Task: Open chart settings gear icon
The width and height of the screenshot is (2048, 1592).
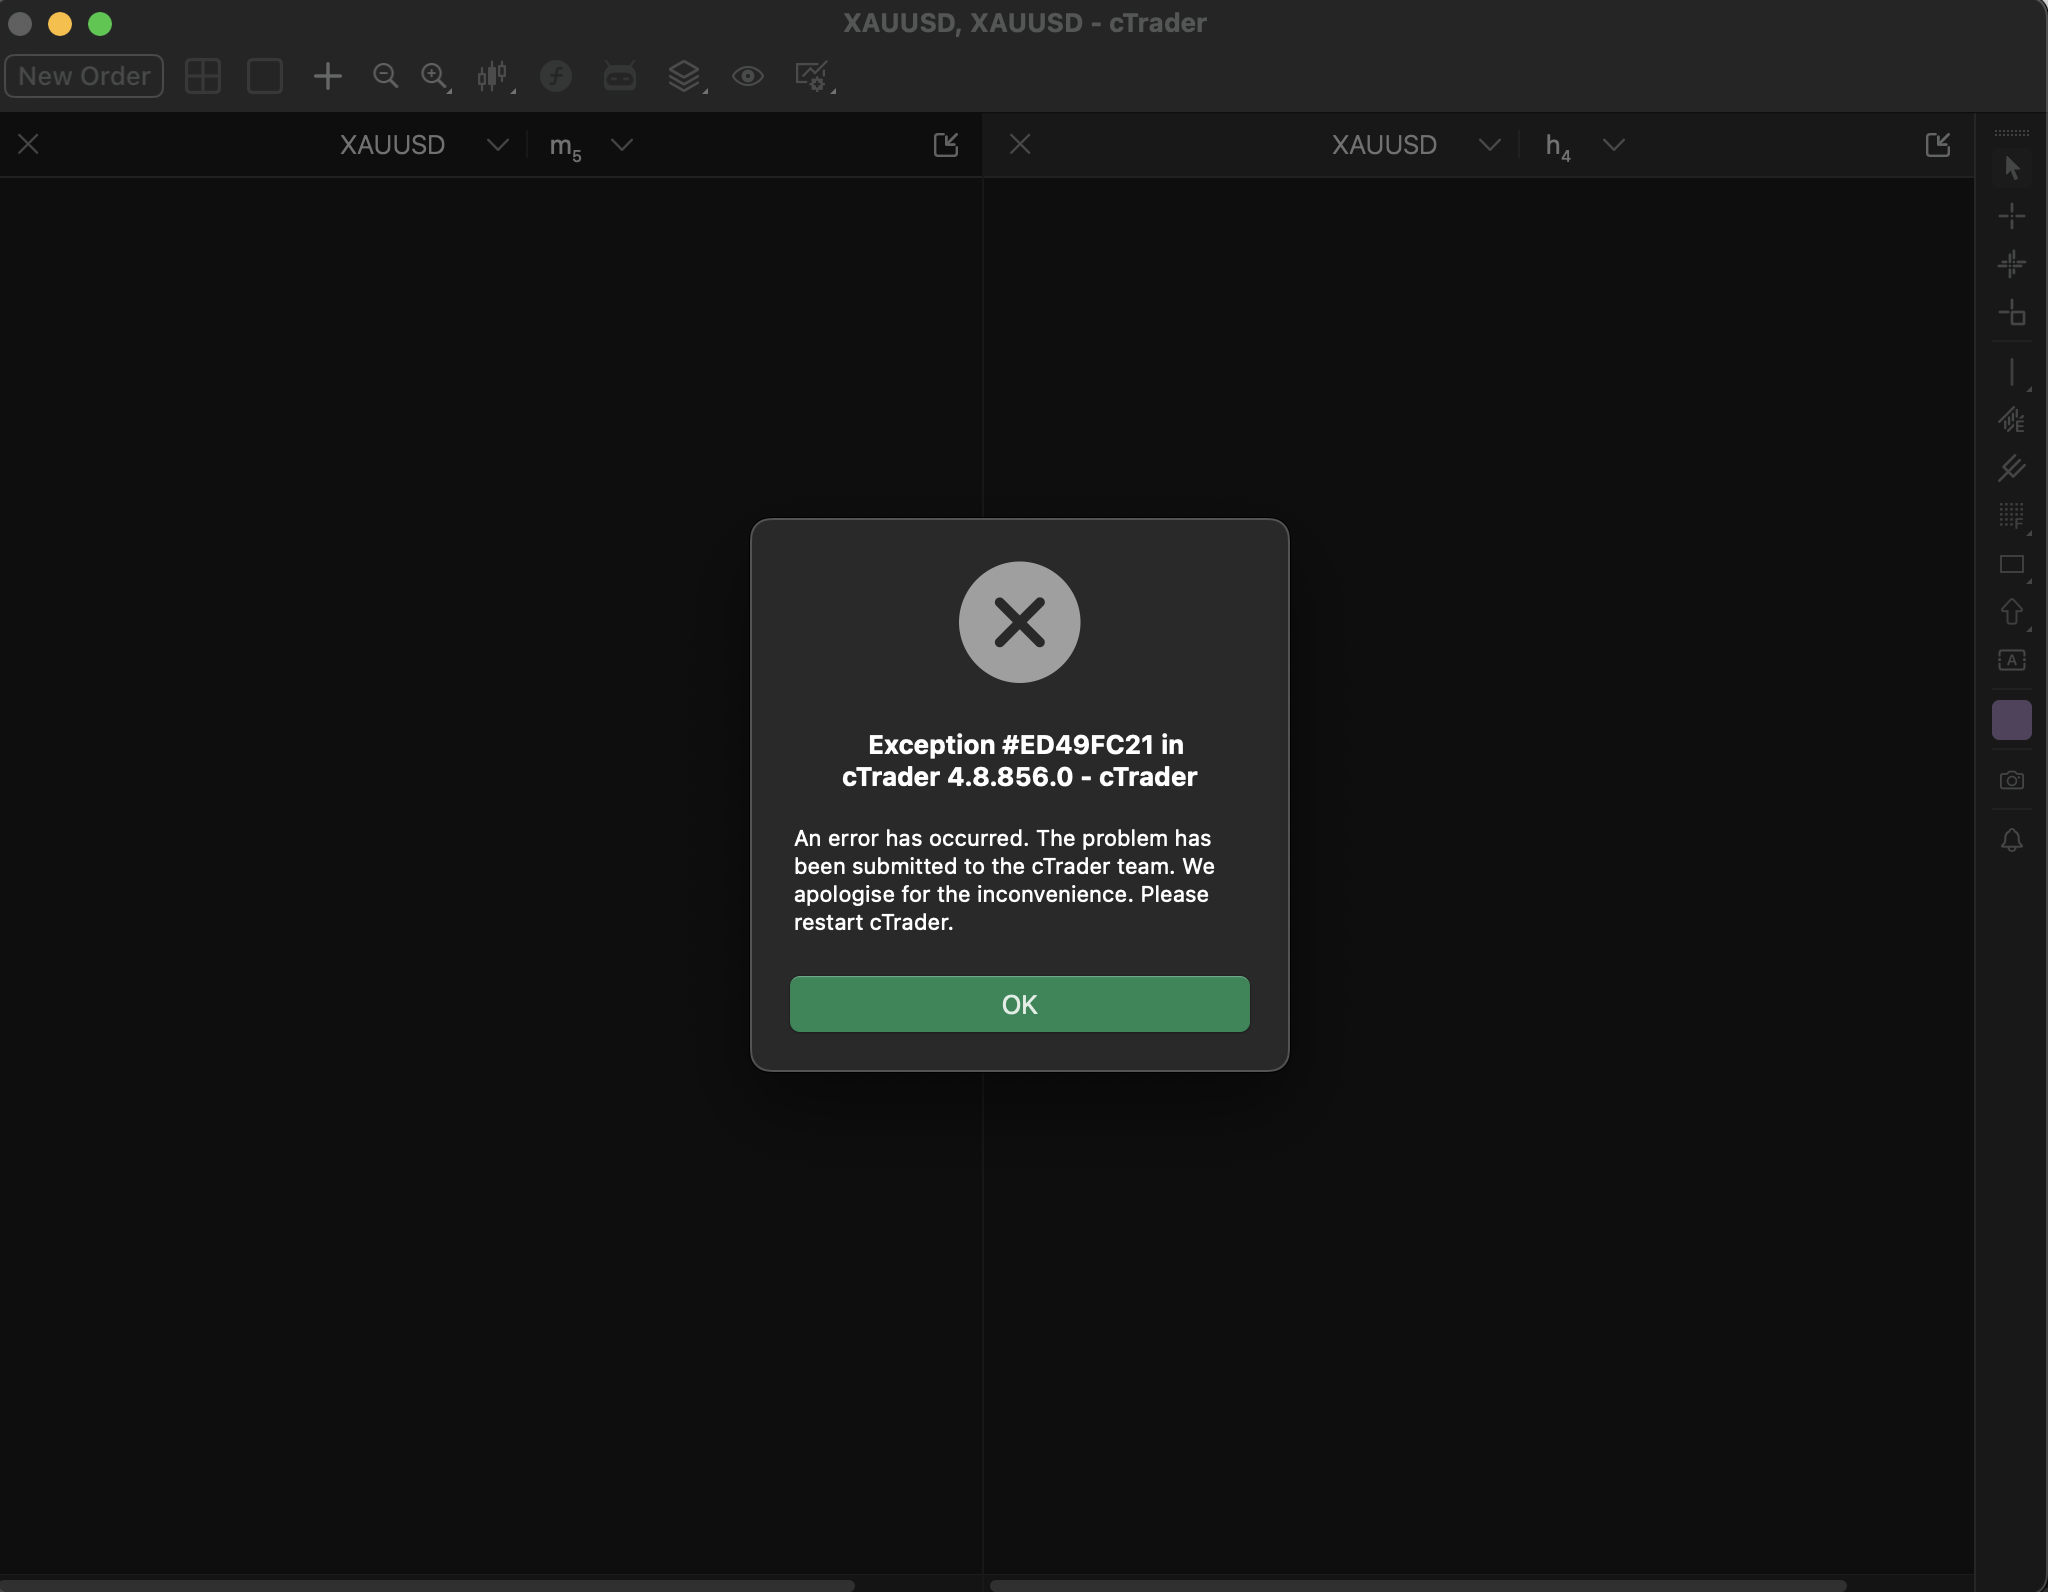Action: coord(813,76)
